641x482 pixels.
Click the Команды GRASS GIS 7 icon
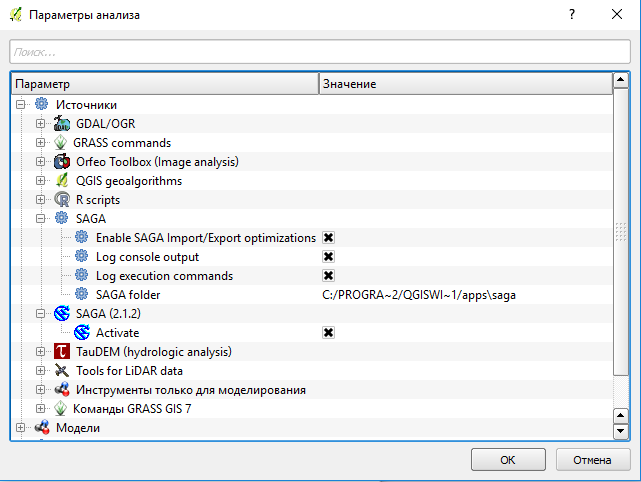61,408
